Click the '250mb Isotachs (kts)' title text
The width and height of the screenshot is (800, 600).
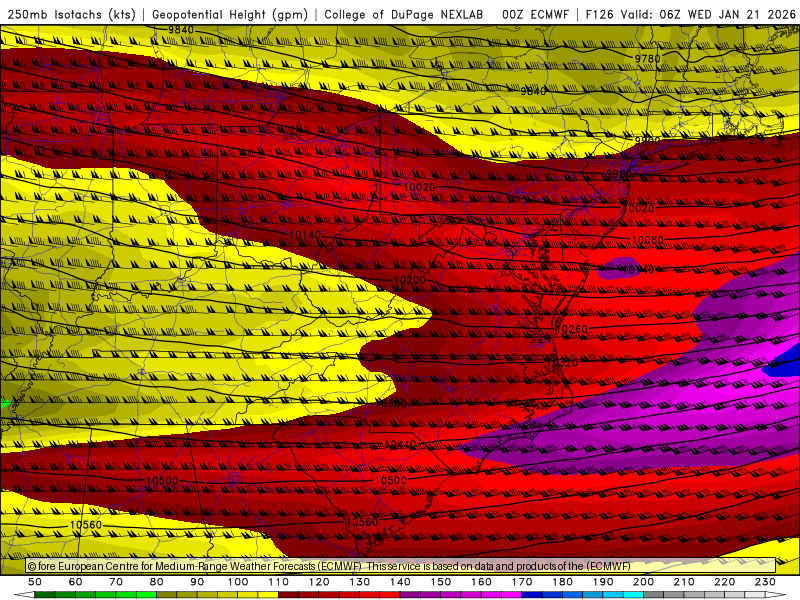click(71, 15)
